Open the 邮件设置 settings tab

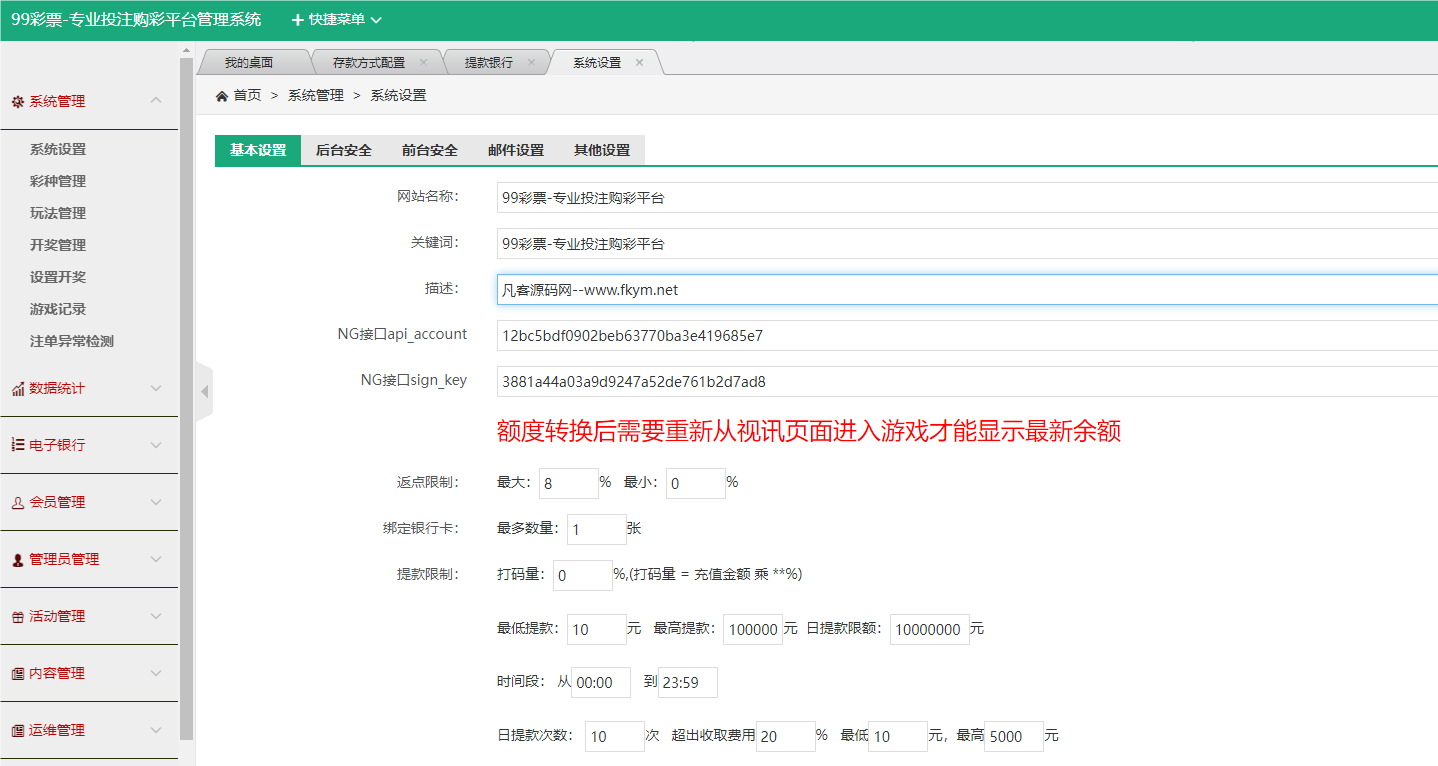(516, 150)
